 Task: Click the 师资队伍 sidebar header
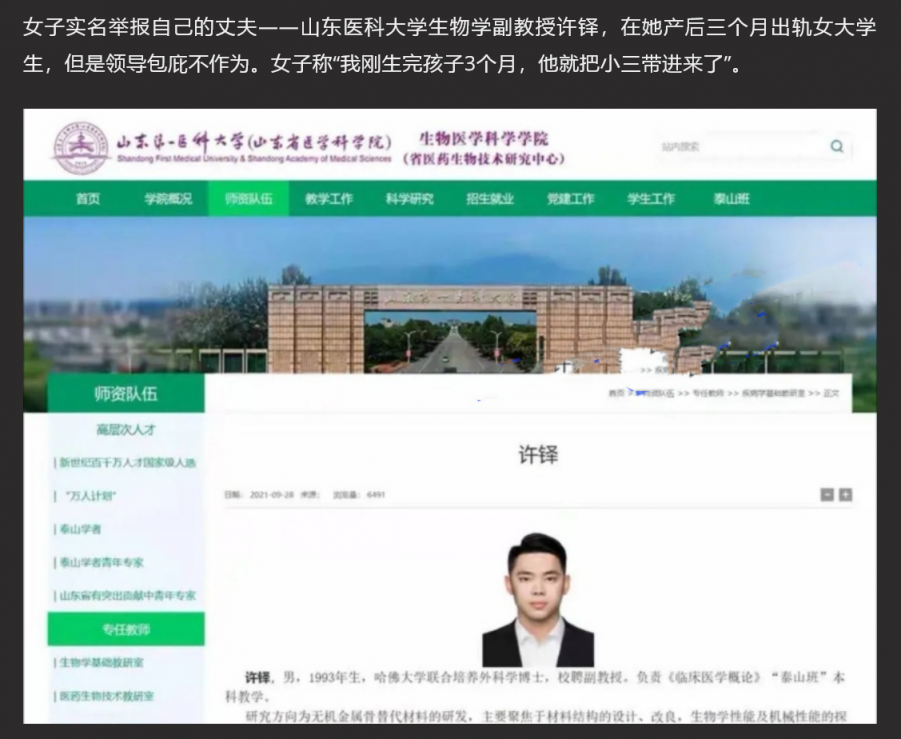(x=126, y=393)
